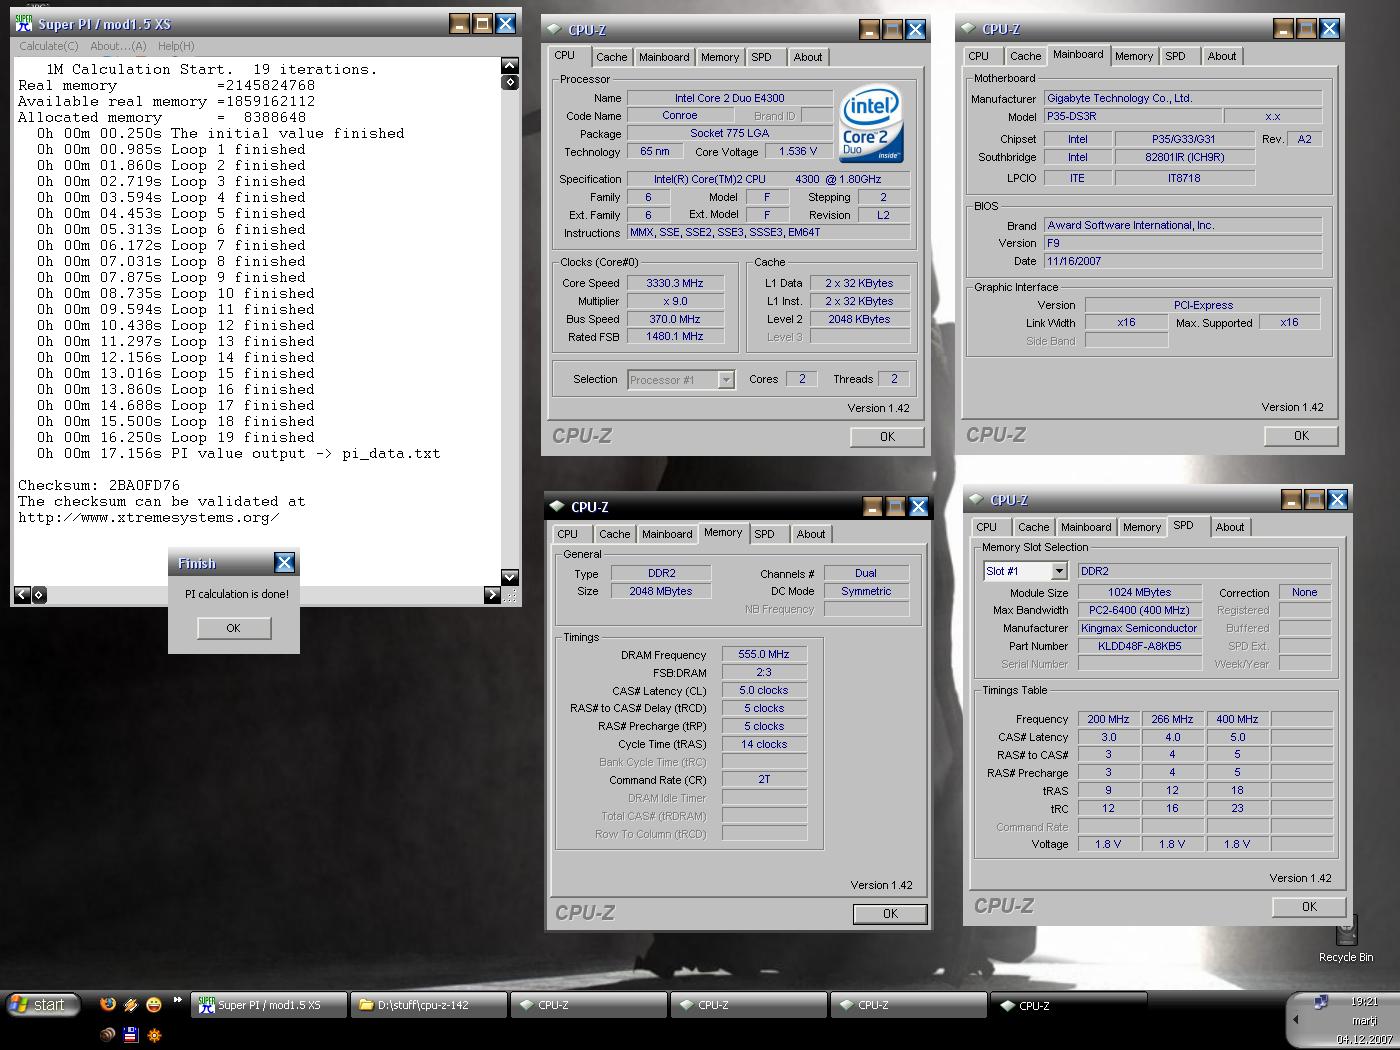The width and height of the screenshot is (1400, 1050).
Task: Open the D:\stuff\cpu-z-142 folder taskbar button
Action: [x=429, y=1005]
